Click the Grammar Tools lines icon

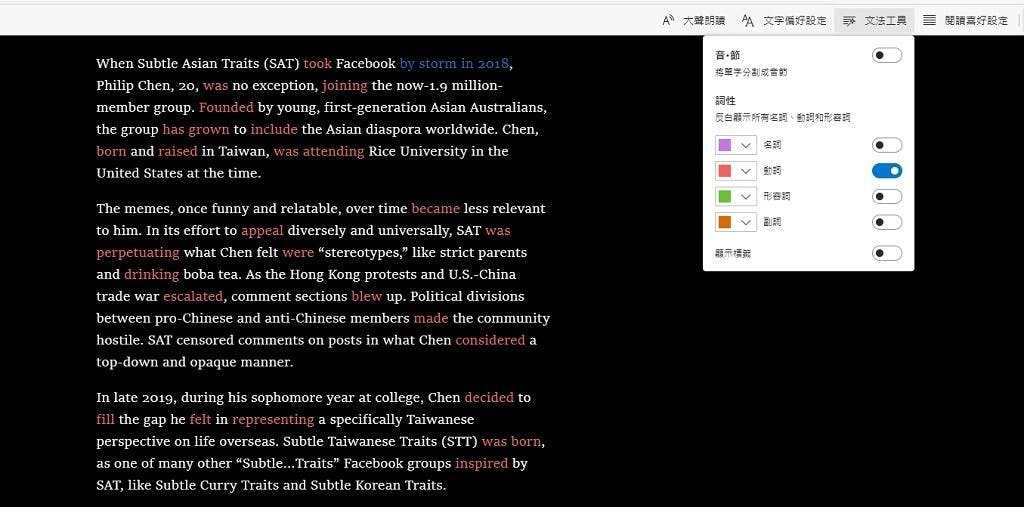pyautogui.click(x=849, y=21)
